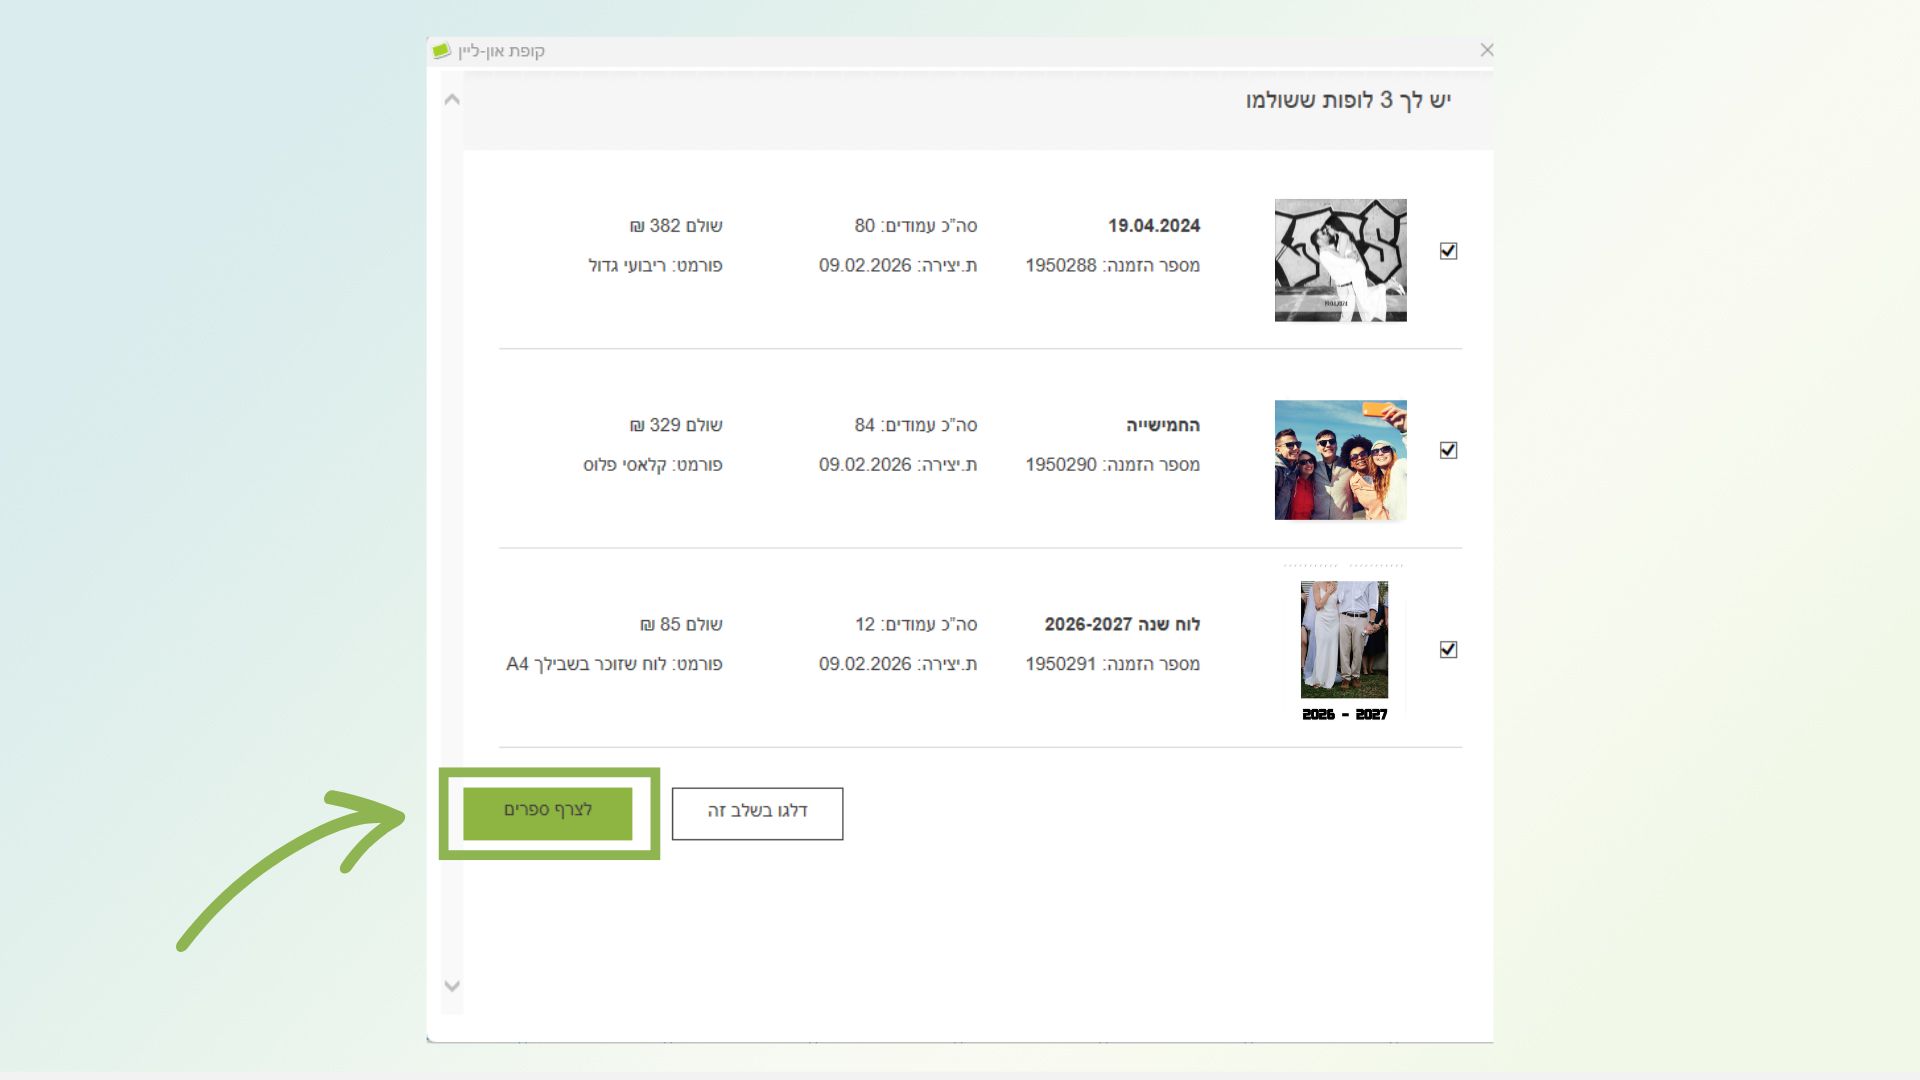Image resolution: width=1920 pixels, height=1080 pixels.
Task: Click the שולם 382 ₪ paid amount
Action: (676, 226)
